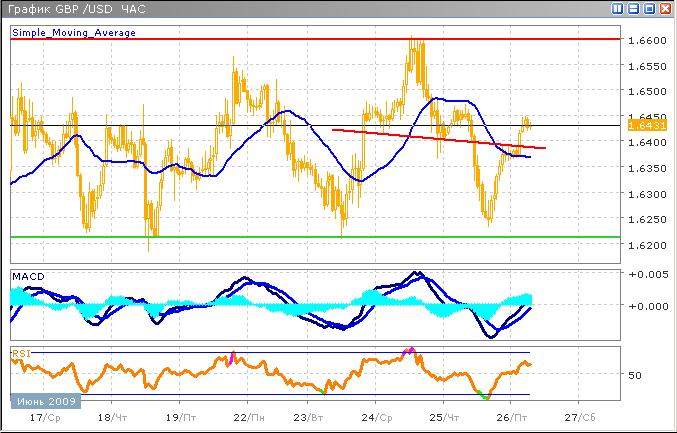Select the green support line near 1.6200
Viewport: 677px width, 433px height.
point(300,237)
